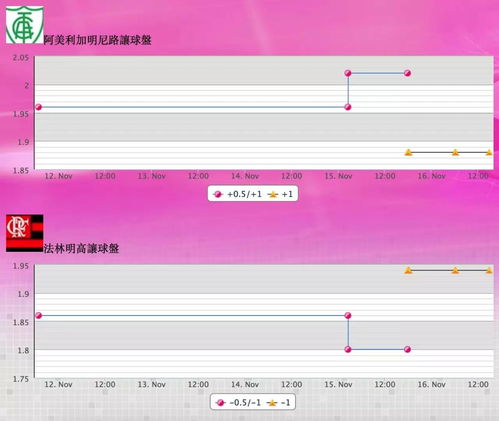Select the 15 Nov pink point at 2.02, top chart
The width and height of the screenshot is (499, 421).
pos(348,73)
